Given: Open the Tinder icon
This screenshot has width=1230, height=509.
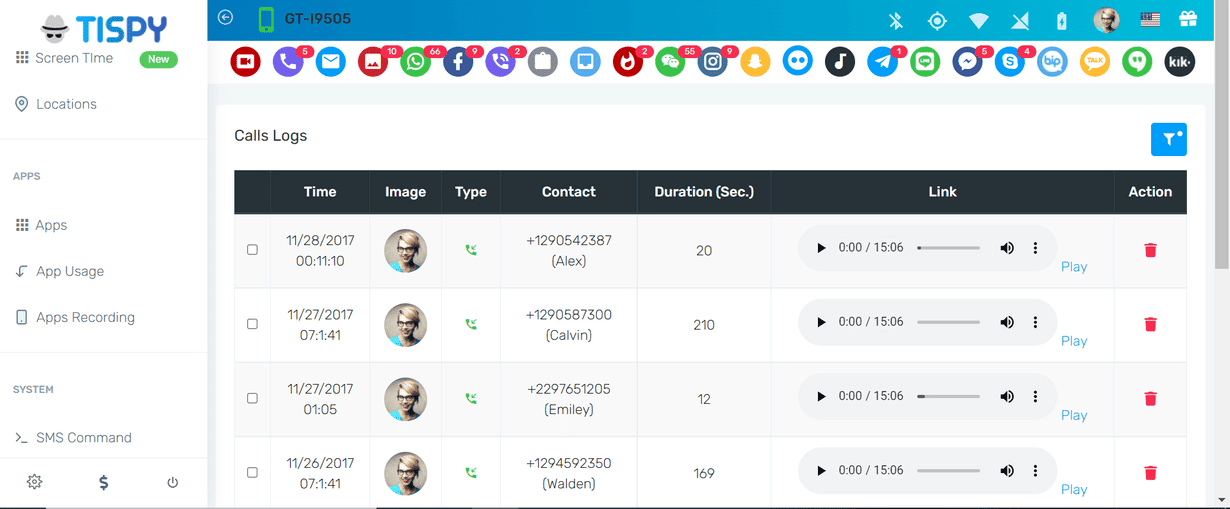Looking at the screenshot, I should click(628, 62).
